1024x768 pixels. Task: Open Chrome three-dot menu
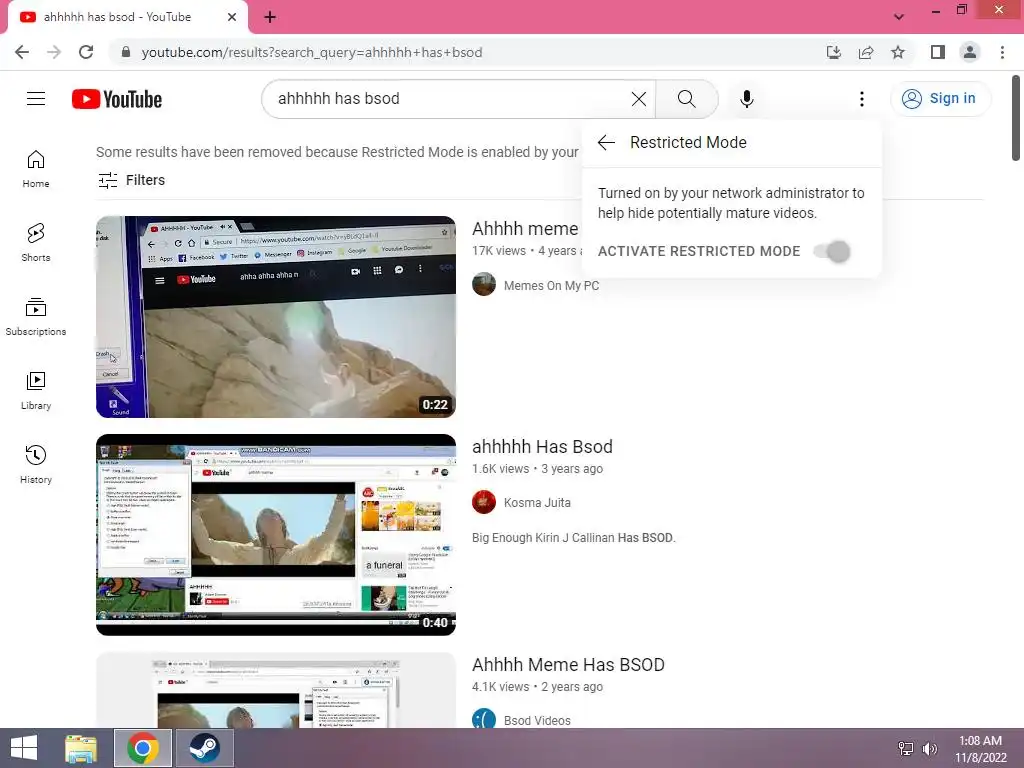[1002, 52]
